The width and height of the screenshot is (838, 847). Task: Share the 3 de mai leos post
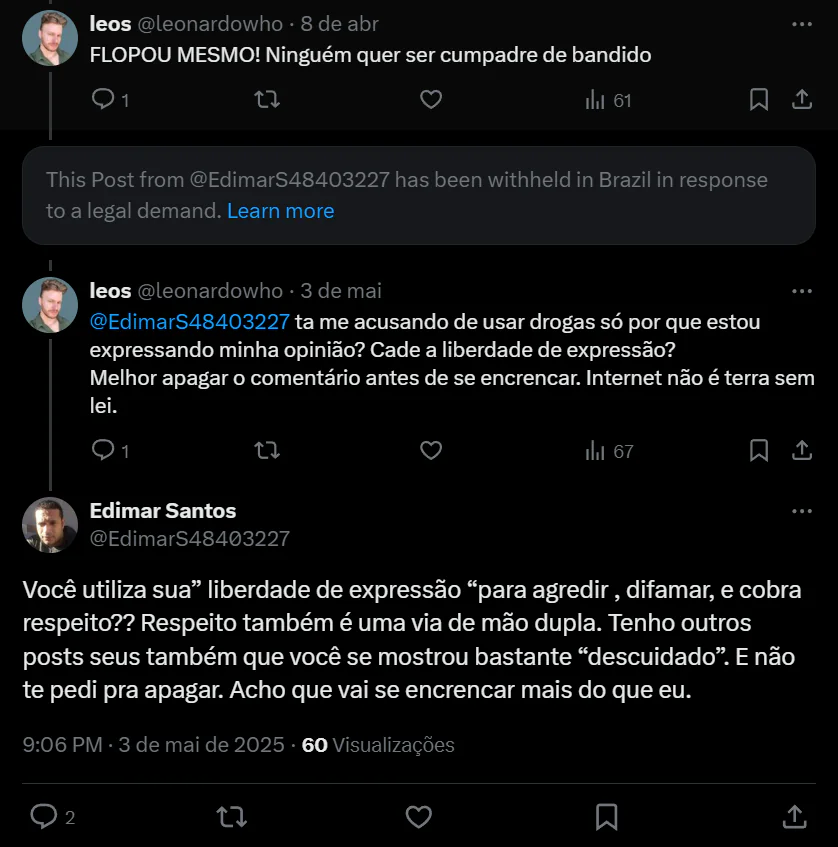[x=801, y=451]
